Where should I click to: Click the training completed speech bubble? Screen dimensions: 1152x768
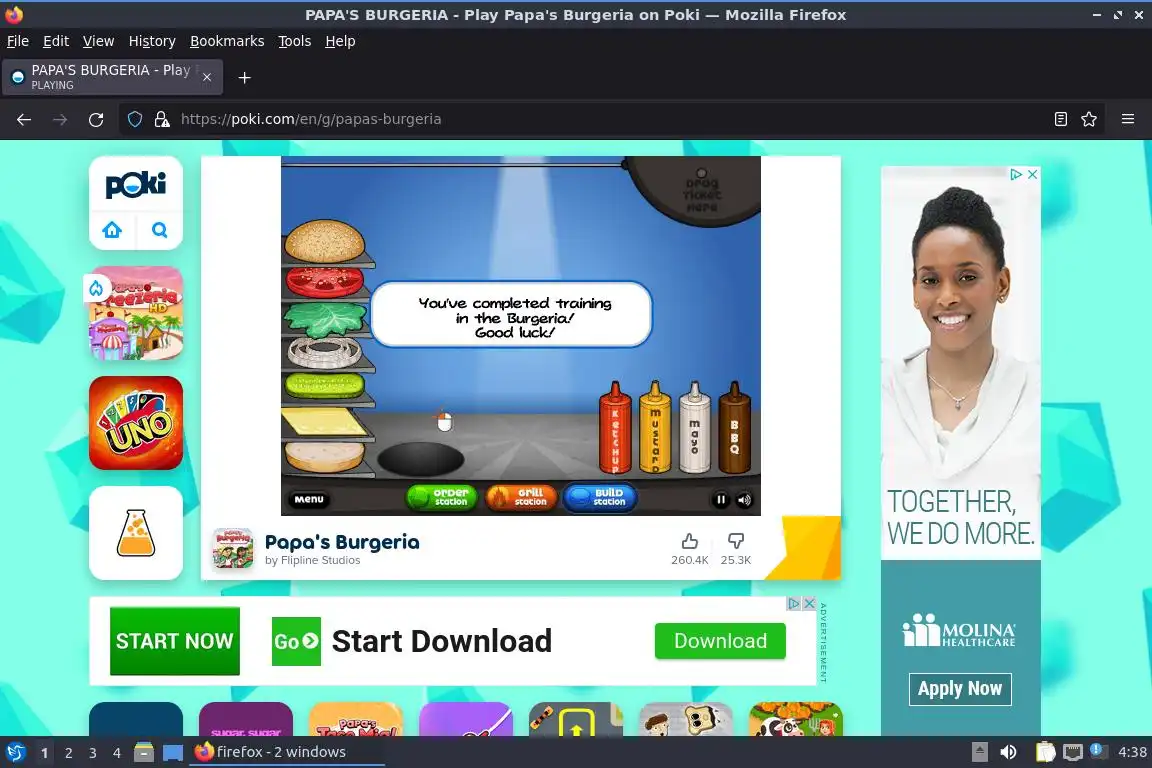pyautogui.click(x=511, y=315)
